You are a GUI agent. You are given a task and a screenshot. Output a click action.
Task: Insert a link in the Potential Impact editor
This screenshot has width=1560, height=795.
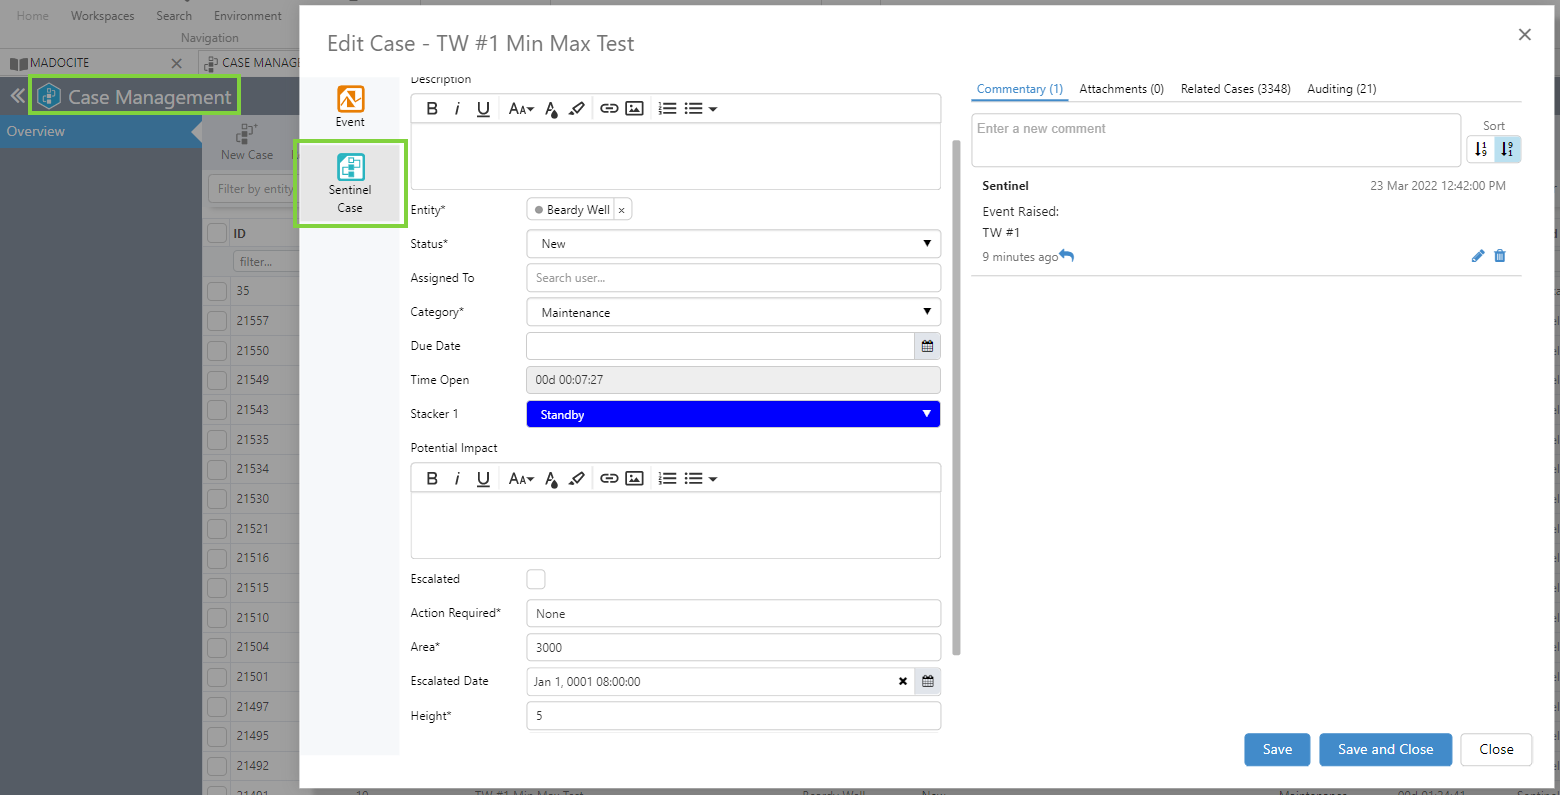[609, 479]
